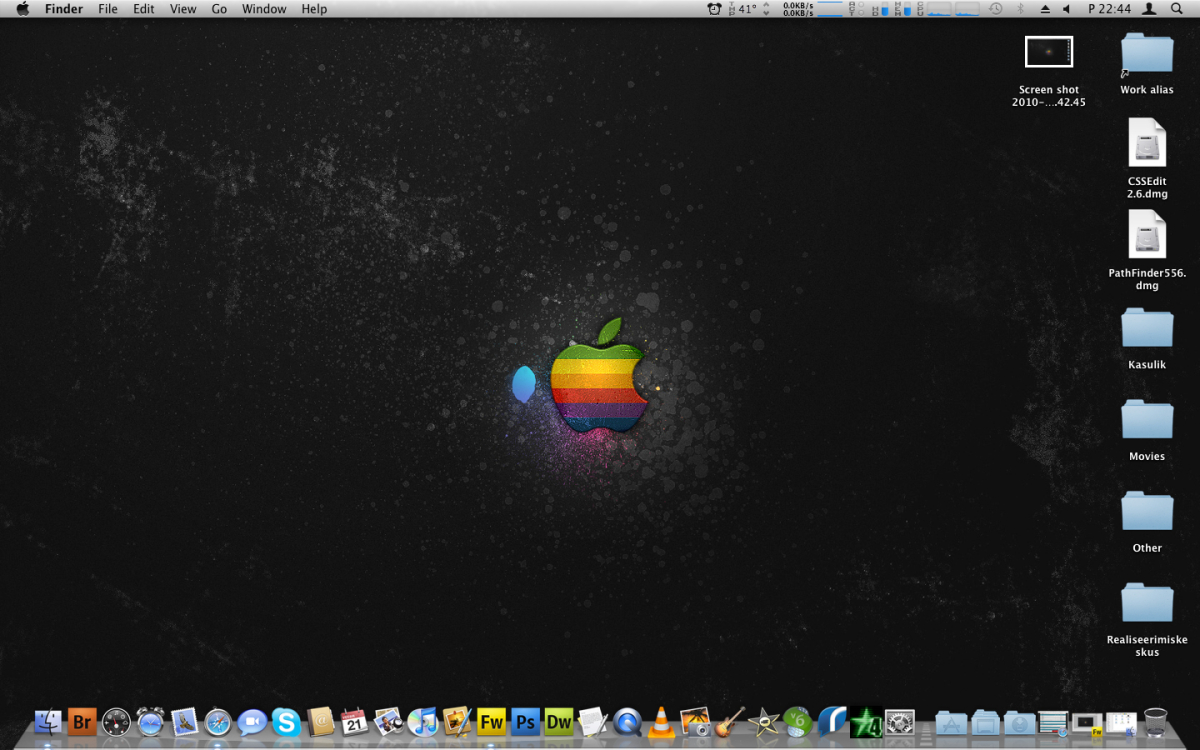Launch Photoshop from the Dock
The height and width of the screenshot is (750, 1200).
(x=525, y=721)
